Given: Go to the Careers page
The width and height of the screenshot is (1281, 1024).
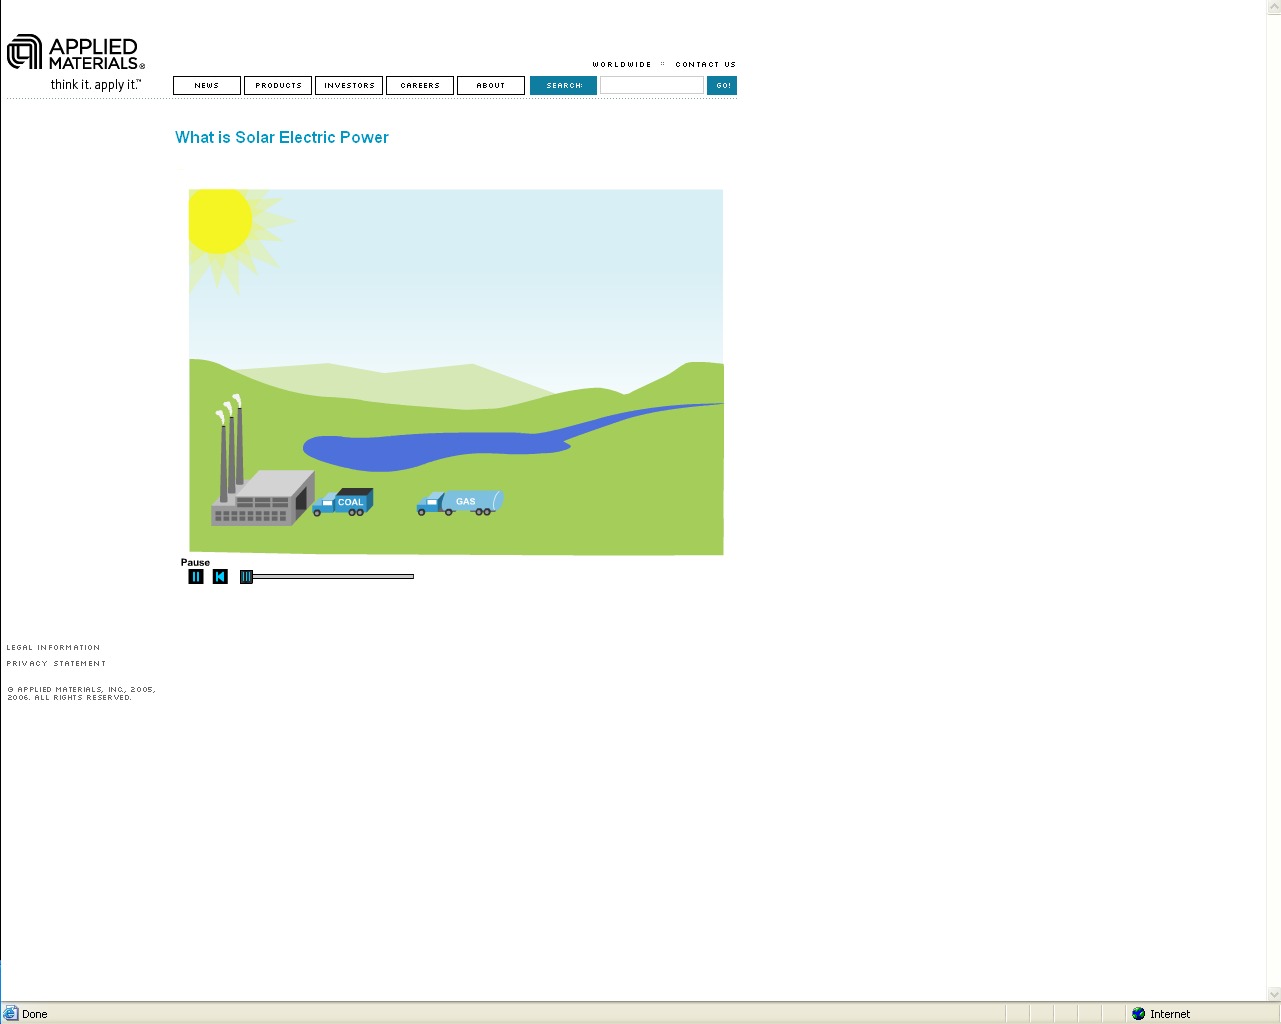Looking at the screenshot, I should (420, 86).
